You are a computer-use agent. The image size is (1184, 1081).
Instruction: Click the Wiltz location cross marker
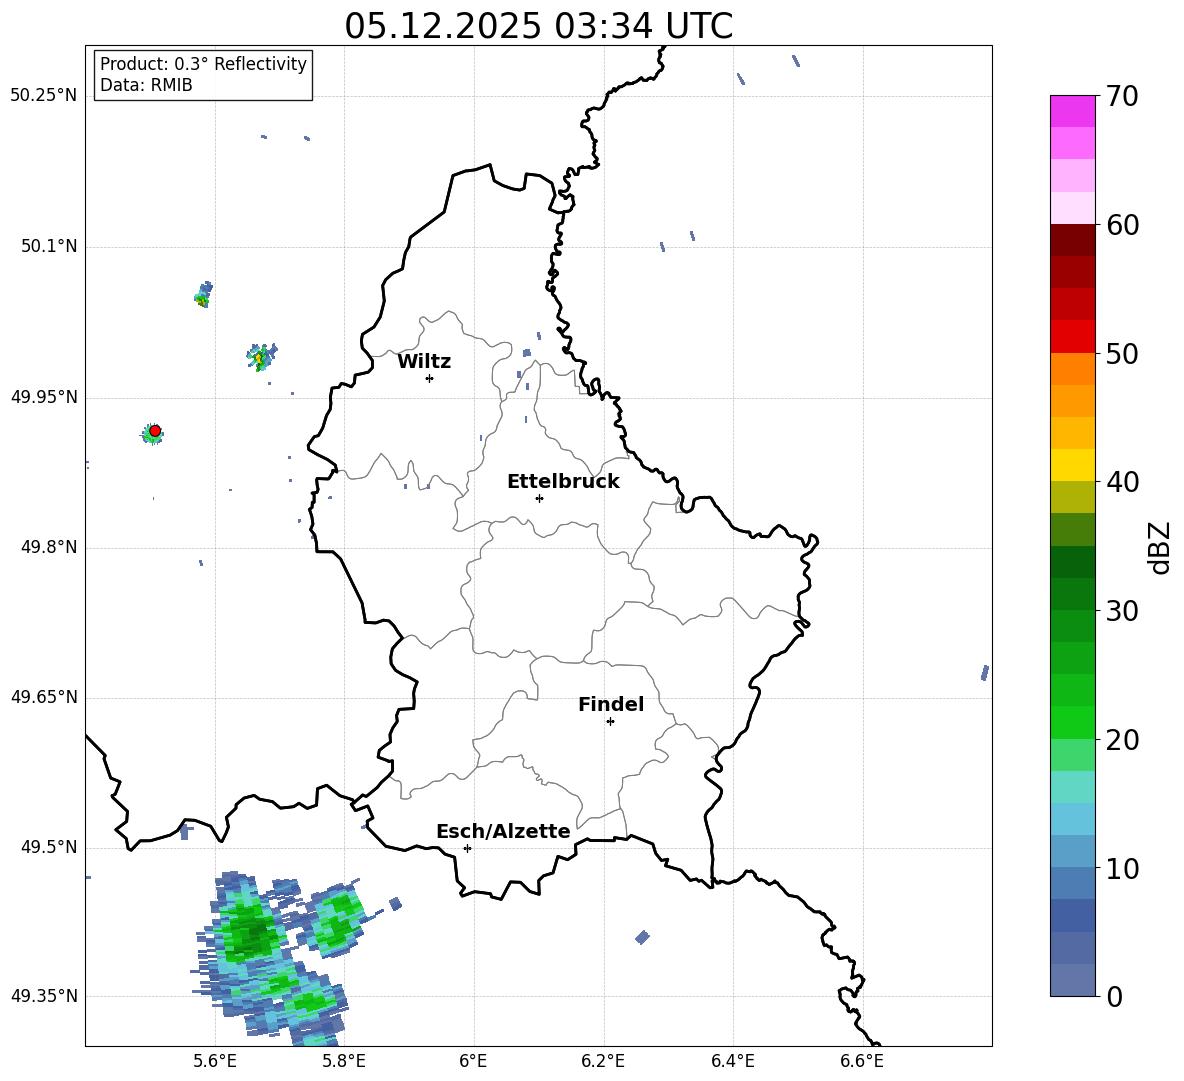[430, 378]
